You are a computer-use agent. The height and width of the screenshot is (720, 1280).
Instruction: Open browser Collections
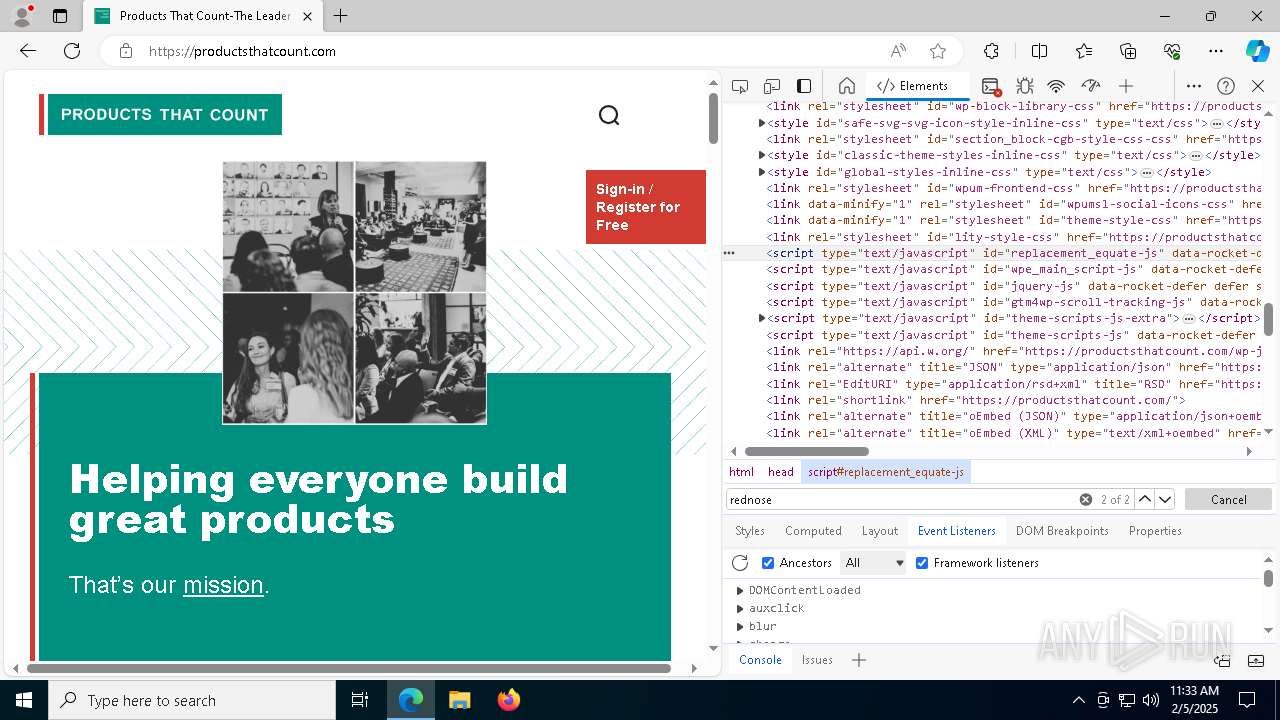click(x=1128, y=51)
